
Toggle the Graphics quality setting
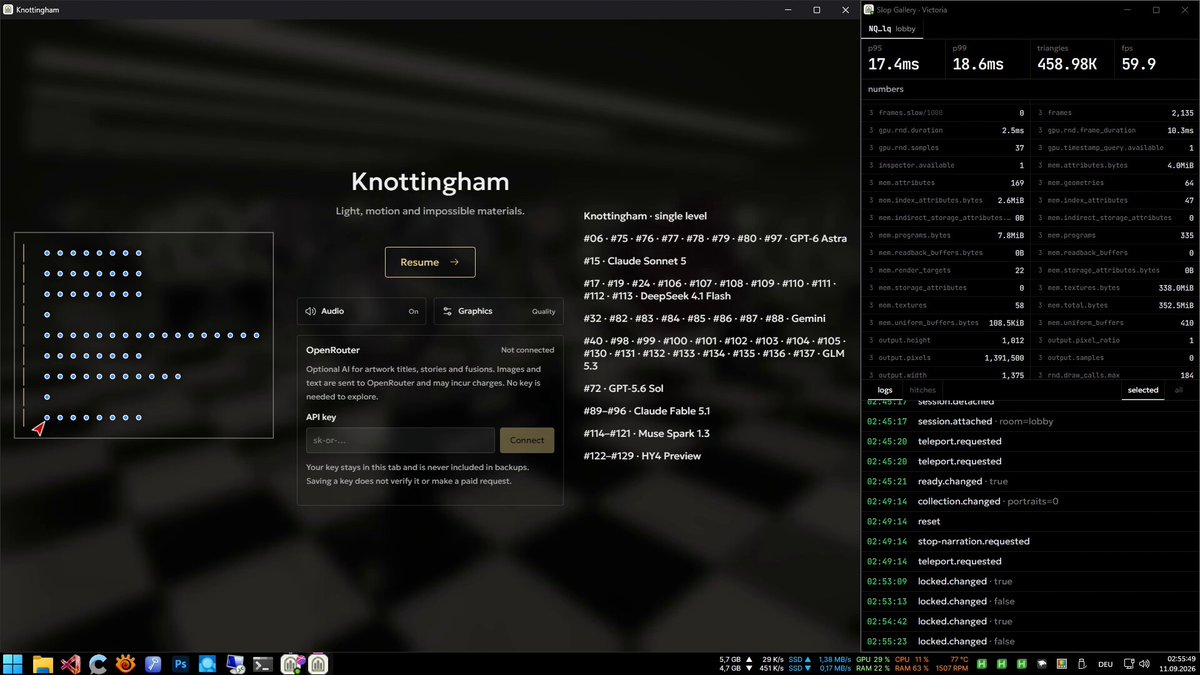pyautogui.click(x=498, y=311)
